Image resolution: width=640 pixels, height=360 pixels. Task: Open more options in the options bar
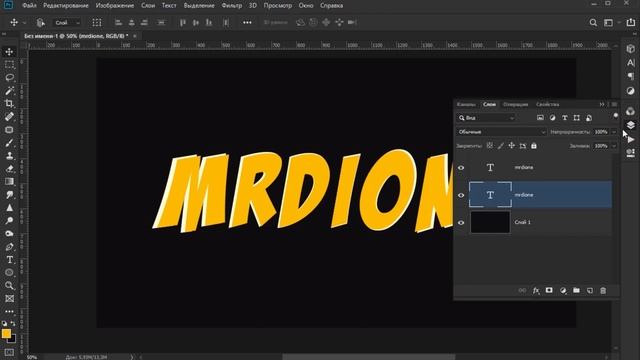pyautogui.click(x=247, y=22)
